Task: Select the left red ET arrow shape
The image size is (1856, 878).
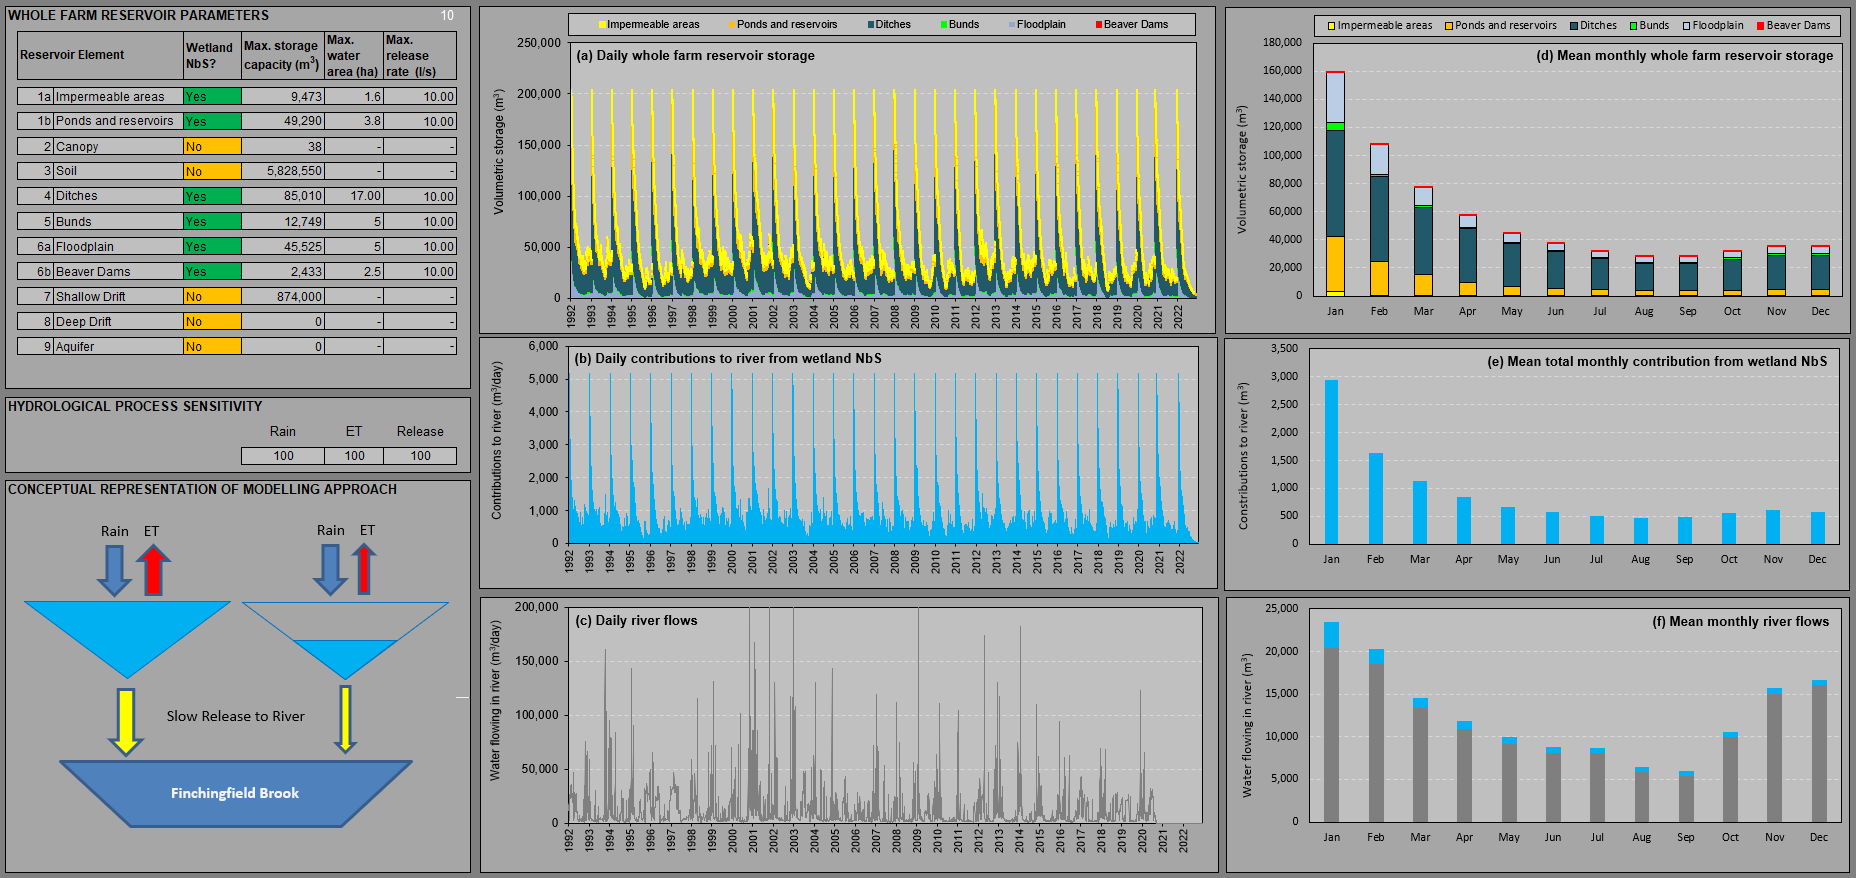Action: [x=153, y=570]
